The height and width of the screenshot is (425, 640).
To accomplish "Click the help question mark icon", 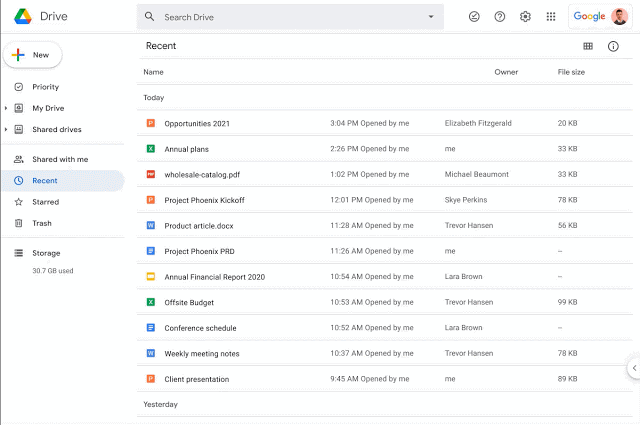I will pos(500,17).
